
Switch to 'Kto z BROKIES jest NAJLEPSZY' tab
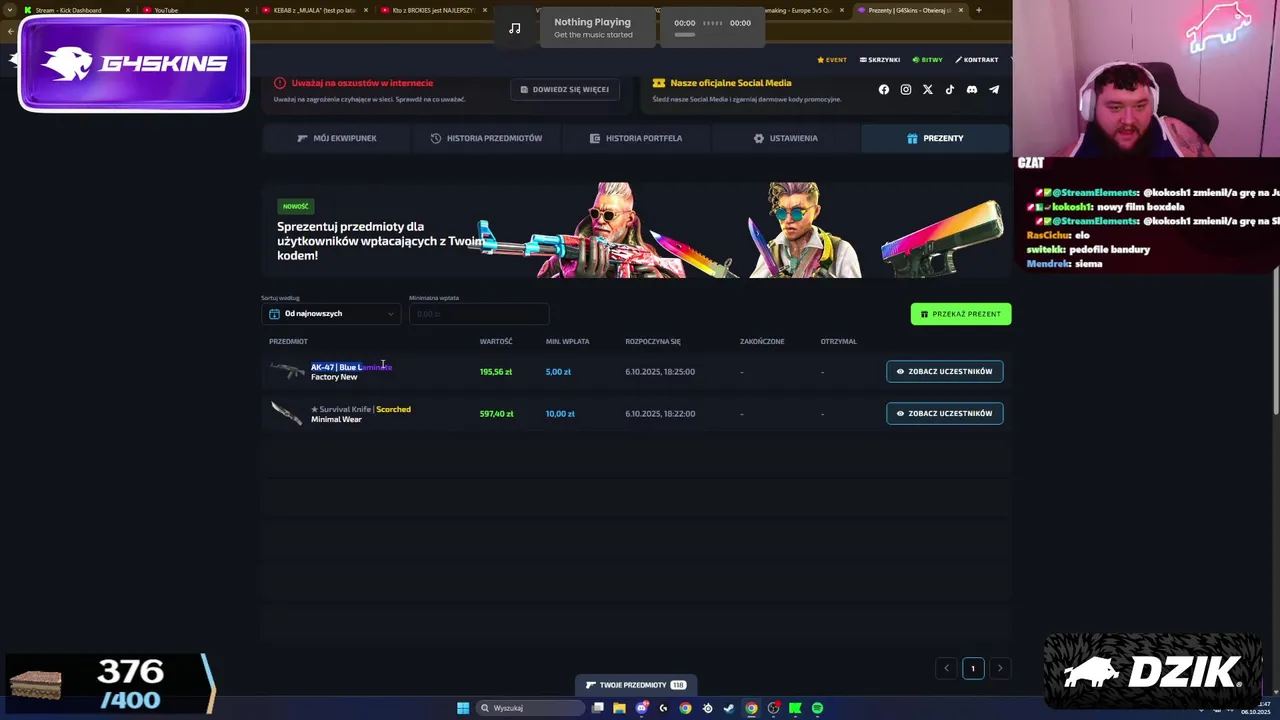tap(433, 10)
